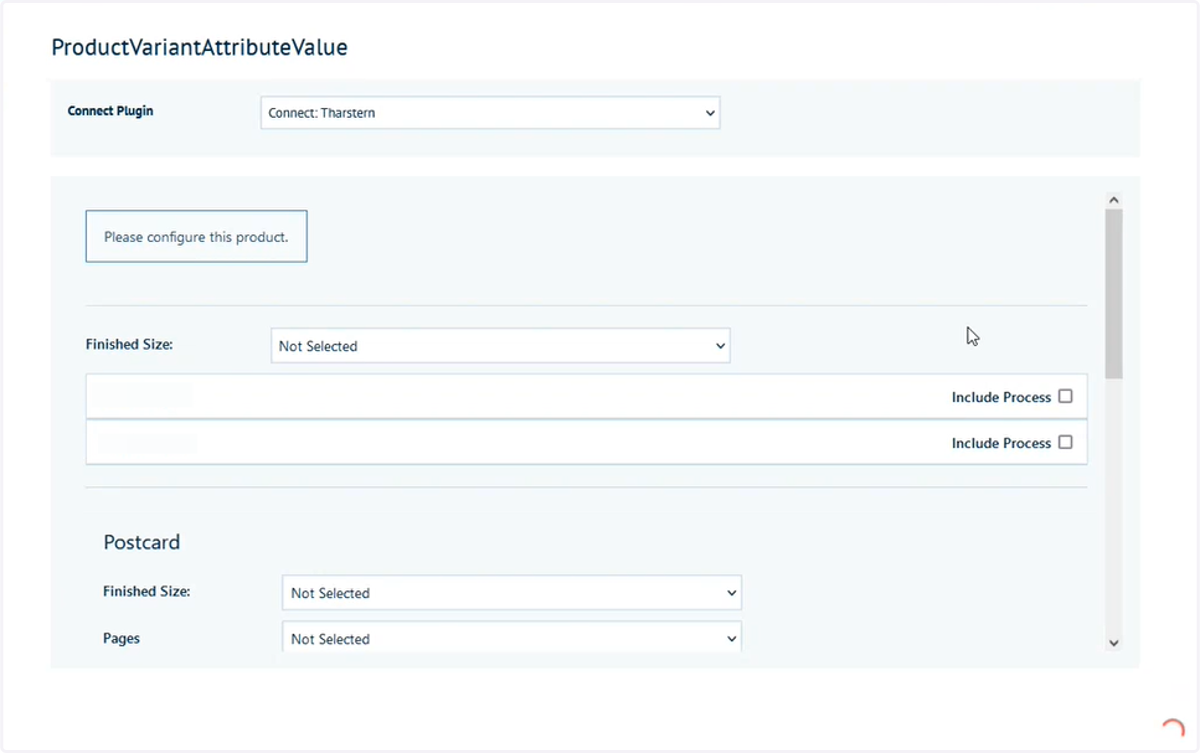1200x753 pixels.
Task: Click the Connect Plugin label
Action: point(110,111)
